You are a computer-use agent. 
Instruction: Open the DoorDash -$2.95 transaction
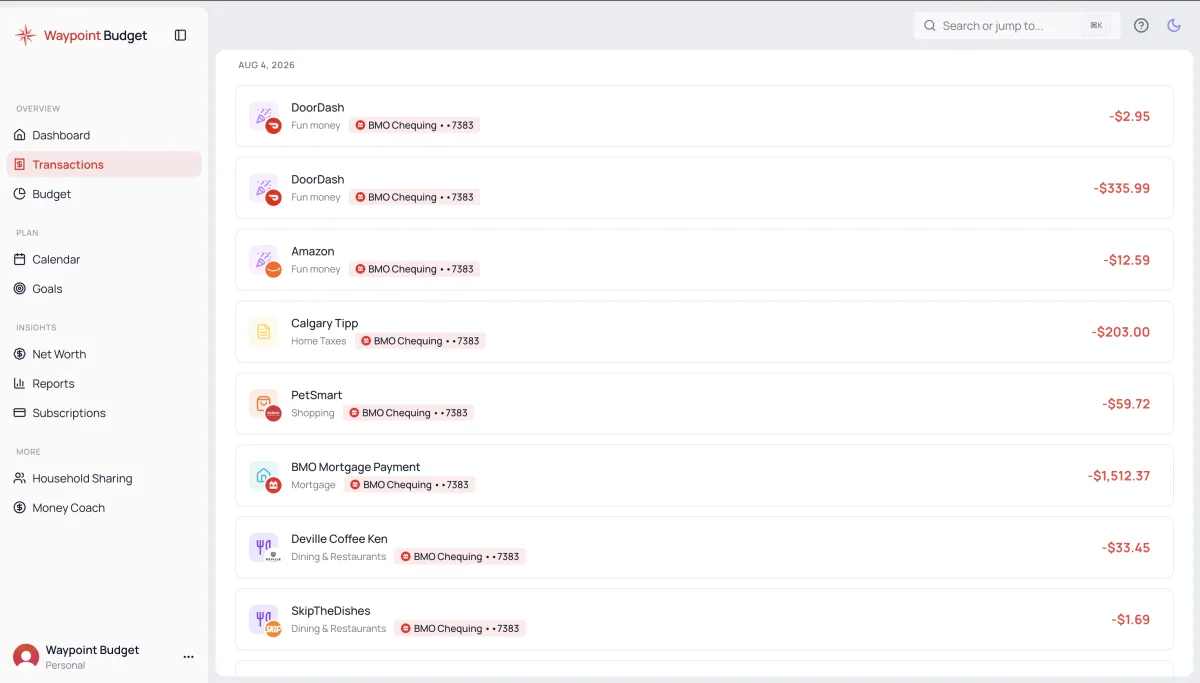tap(704, 116)
